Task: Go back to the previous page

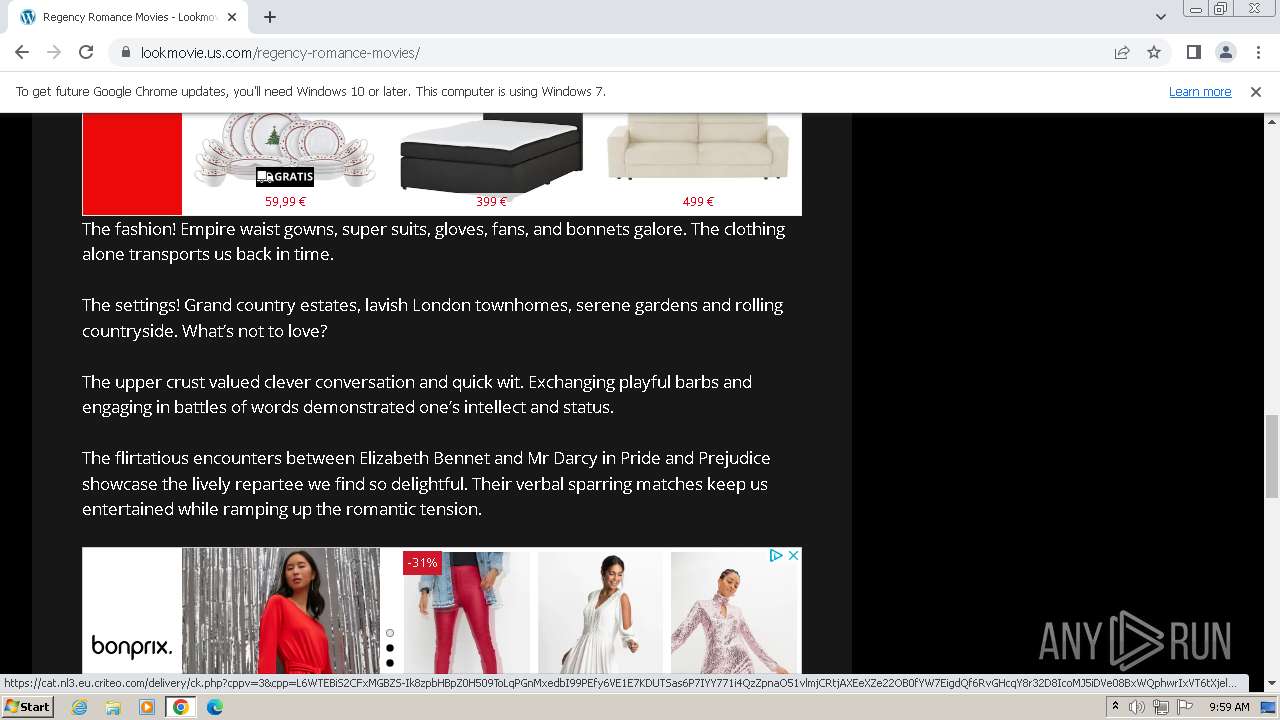Action: 22,52
